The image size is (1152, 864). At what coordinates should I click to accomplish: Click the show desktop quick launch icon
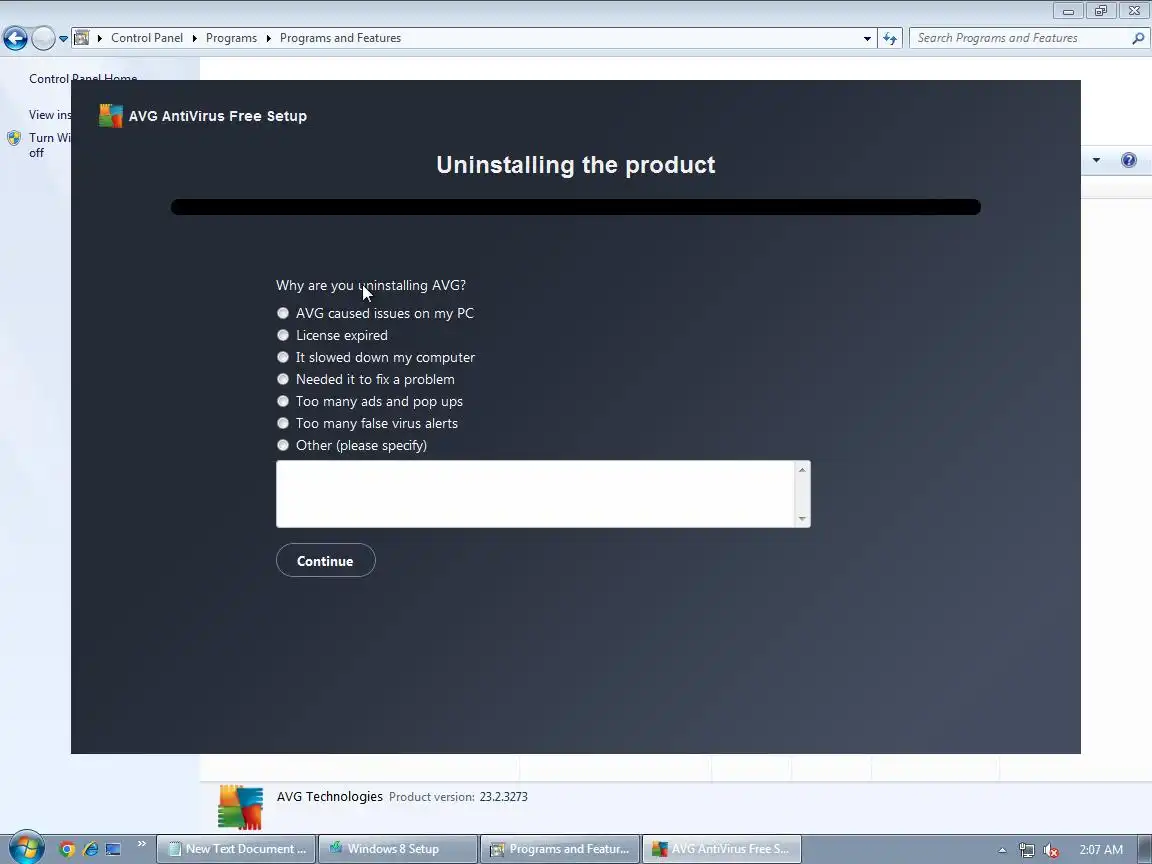[113, 849]
